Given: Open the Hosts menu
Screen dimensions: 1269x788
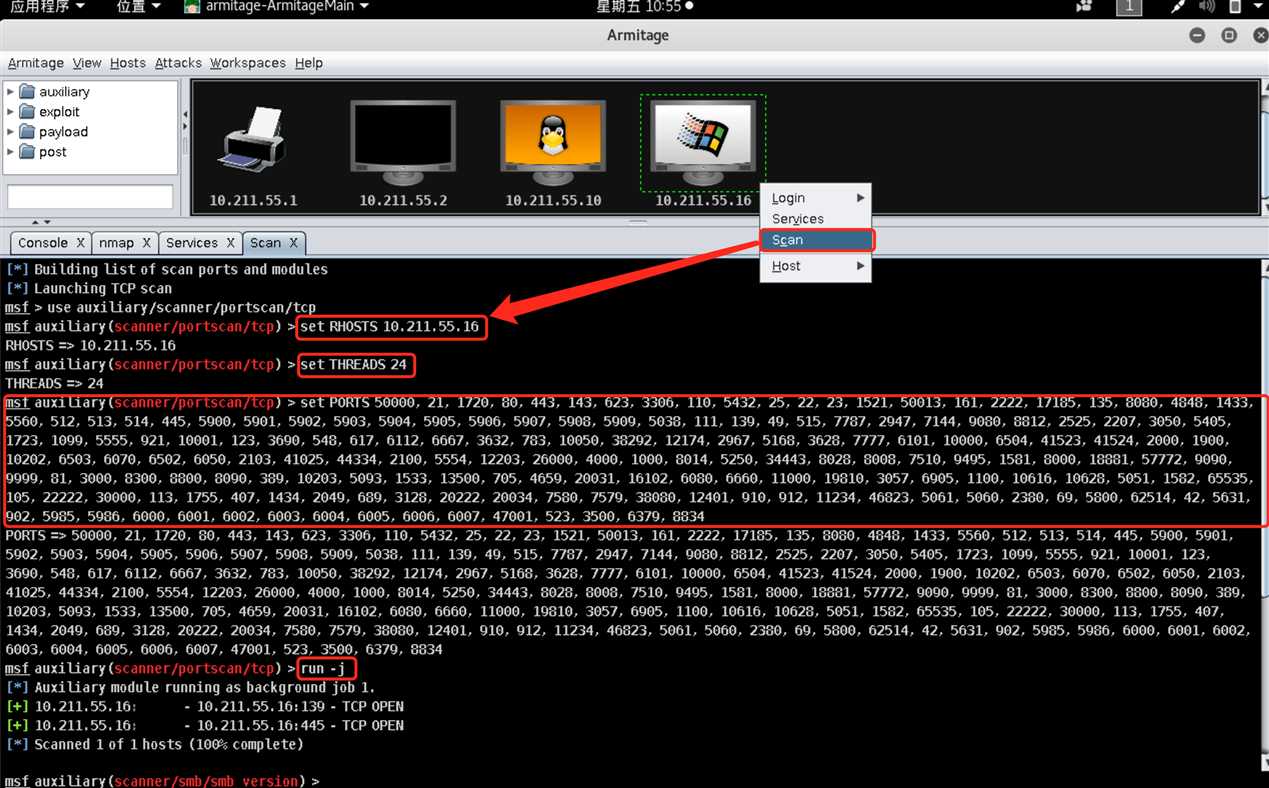Looking at the screenshot, I should pyautogui.click(x=128, y=63).
